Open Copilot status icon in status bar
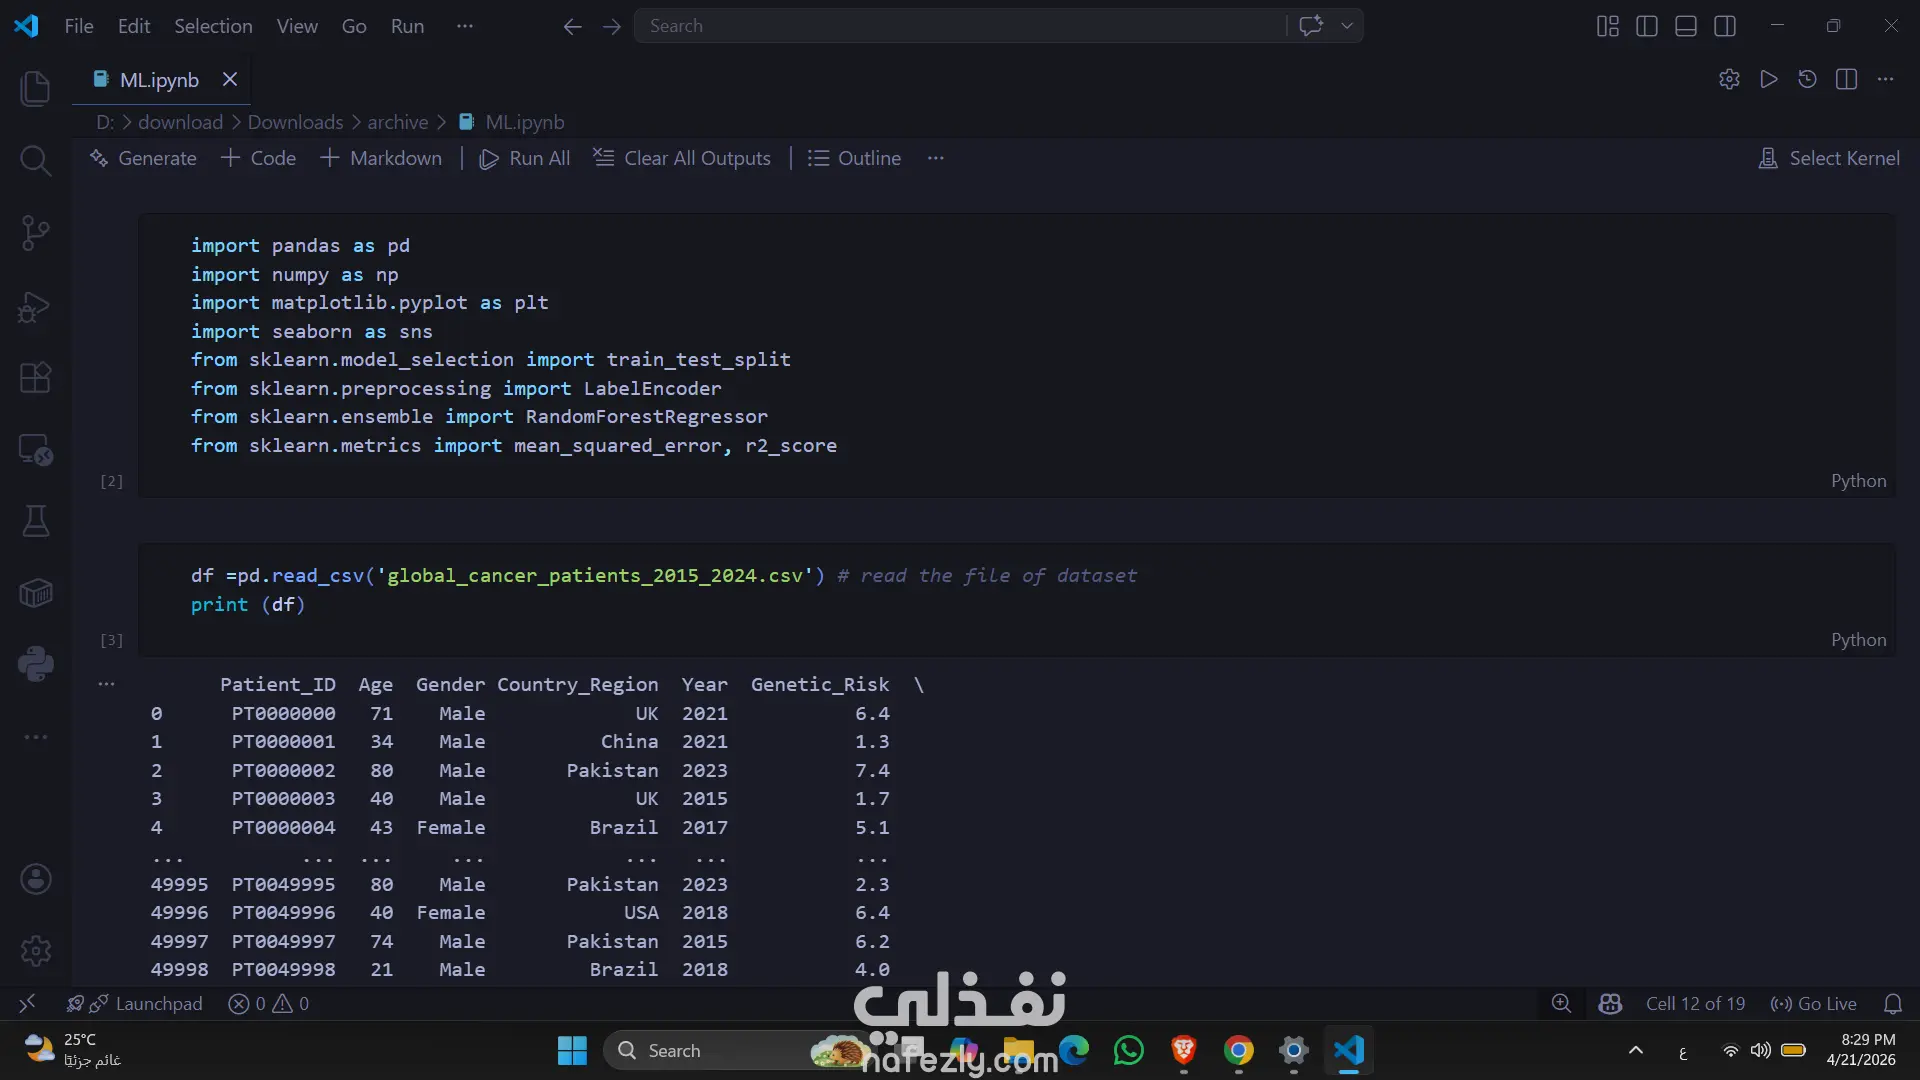 pyautogui.click(x=1610, y=1003)
